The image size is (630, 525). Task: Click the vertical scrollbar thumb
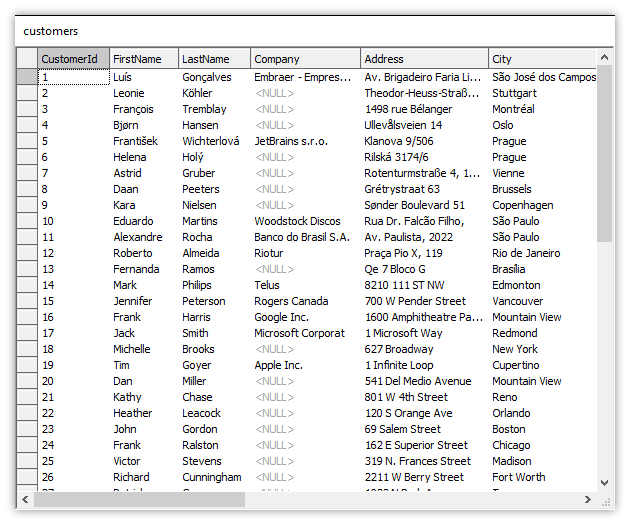click(604, 154)
